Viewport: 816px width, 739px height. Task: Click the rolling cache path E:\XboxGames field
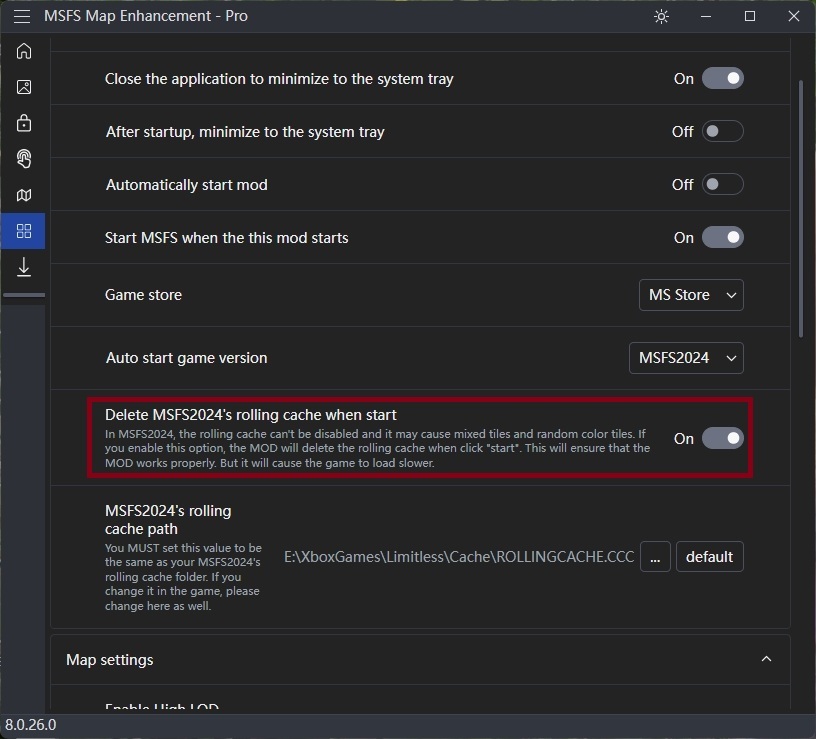(x=458, y=557)
